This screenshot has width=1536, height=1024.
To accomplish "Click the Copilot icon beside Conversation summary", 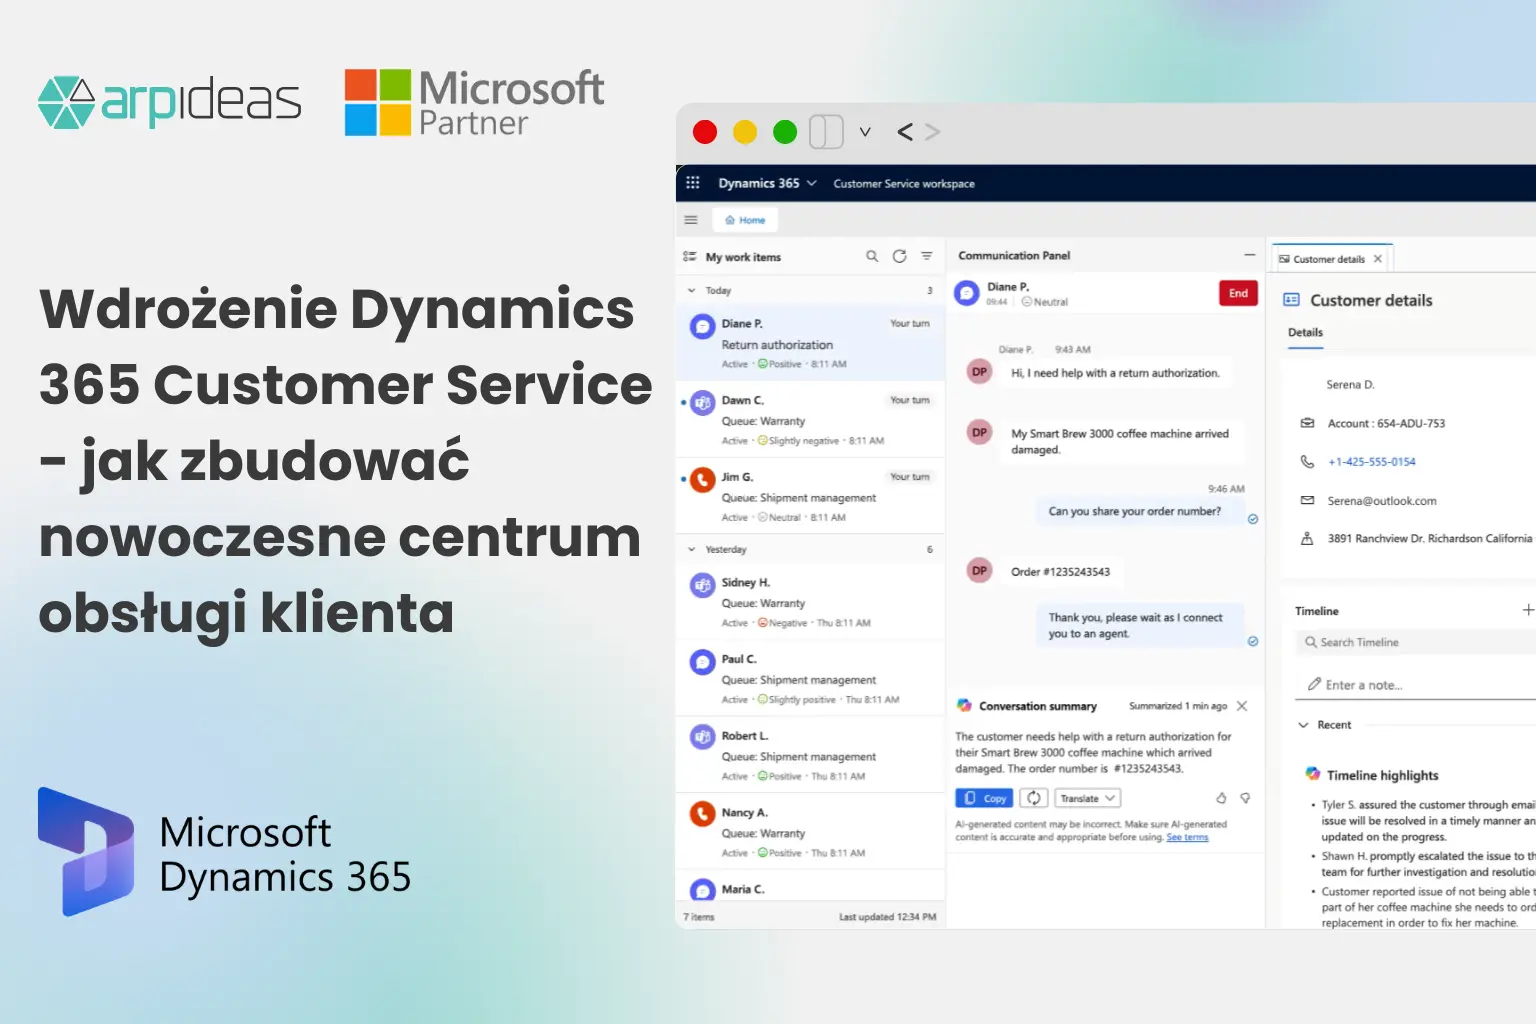I will pos(964,705).
